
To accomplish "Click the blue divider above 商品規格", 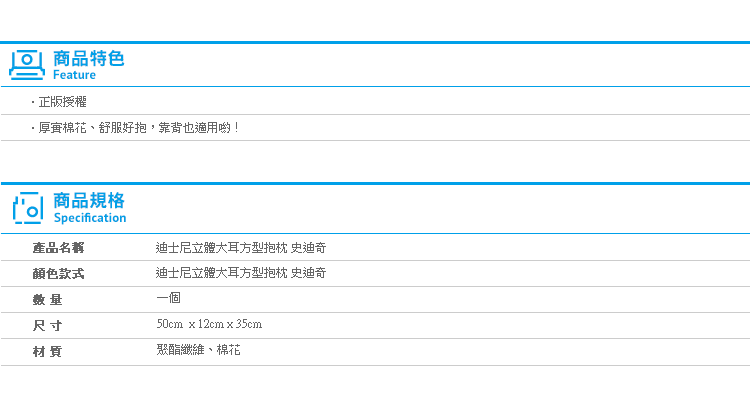I will pos(375,183).
